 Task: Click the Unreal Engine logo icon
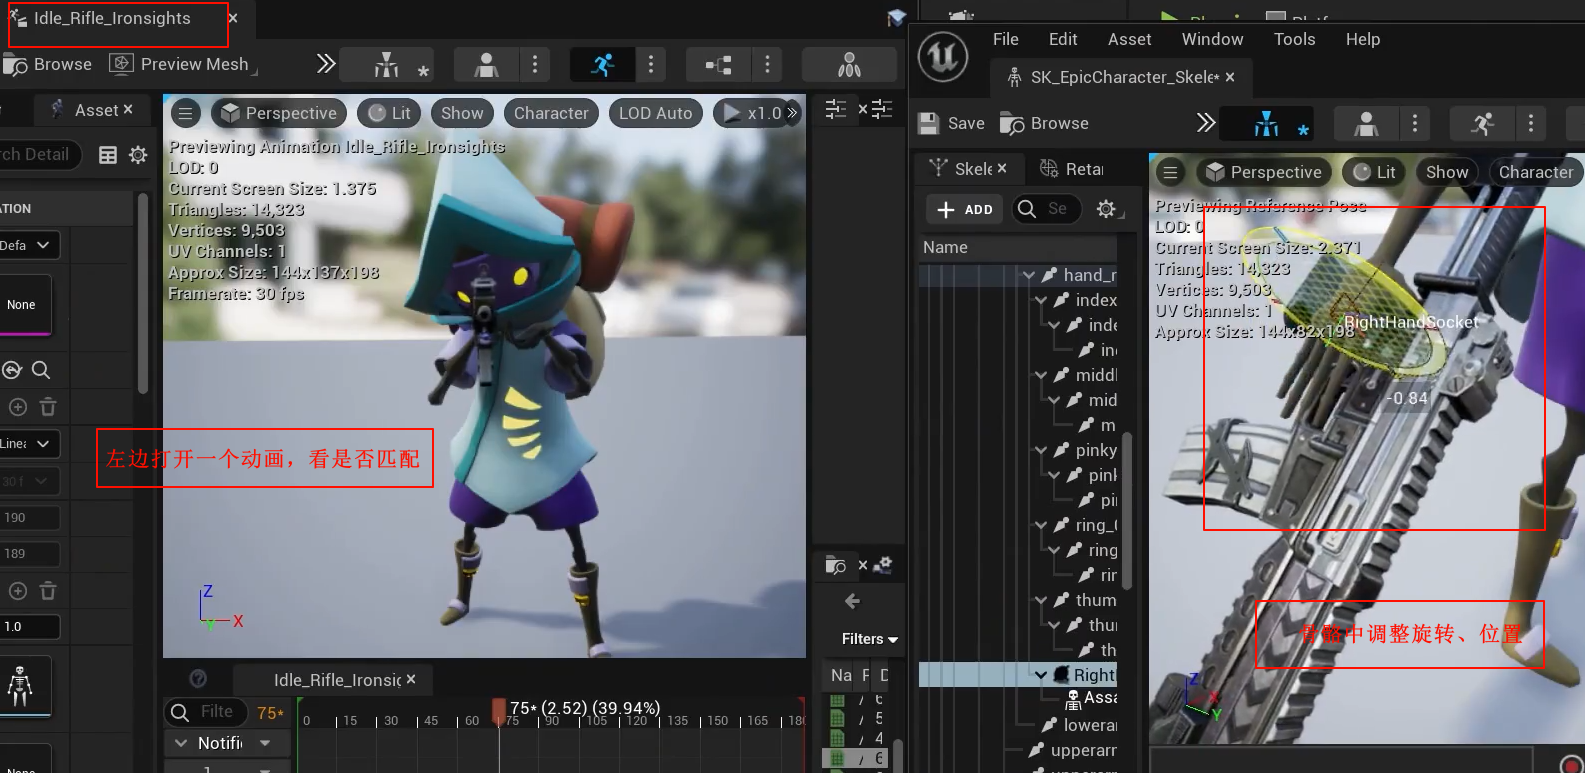pyautogui.click(x=943, y=56)
